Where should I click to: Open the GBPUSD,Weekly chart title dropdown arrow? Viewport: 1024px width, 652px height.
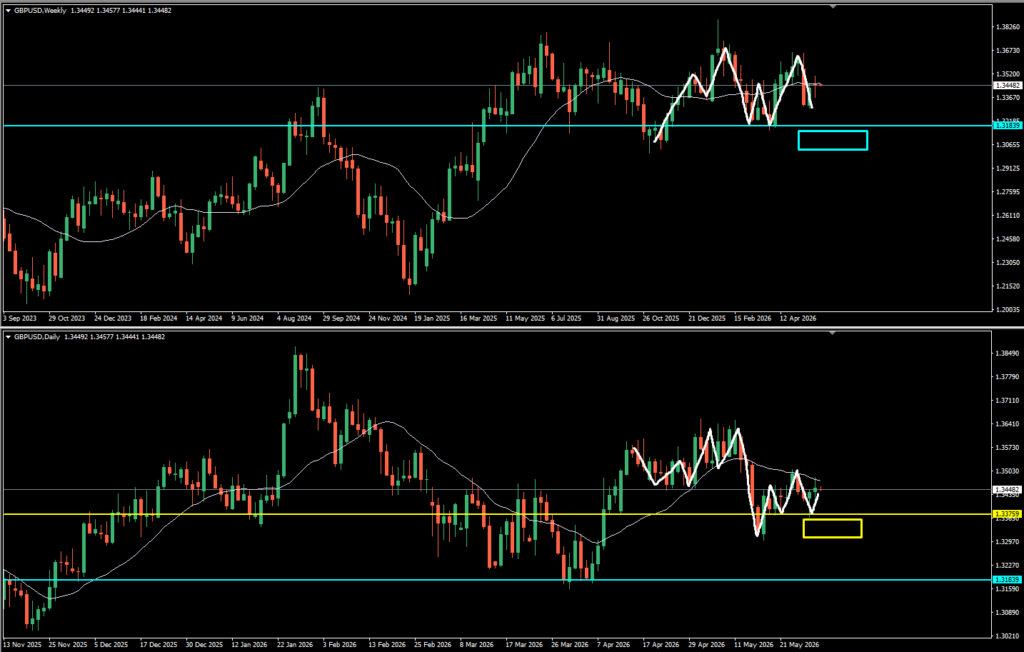coord(8,10)
